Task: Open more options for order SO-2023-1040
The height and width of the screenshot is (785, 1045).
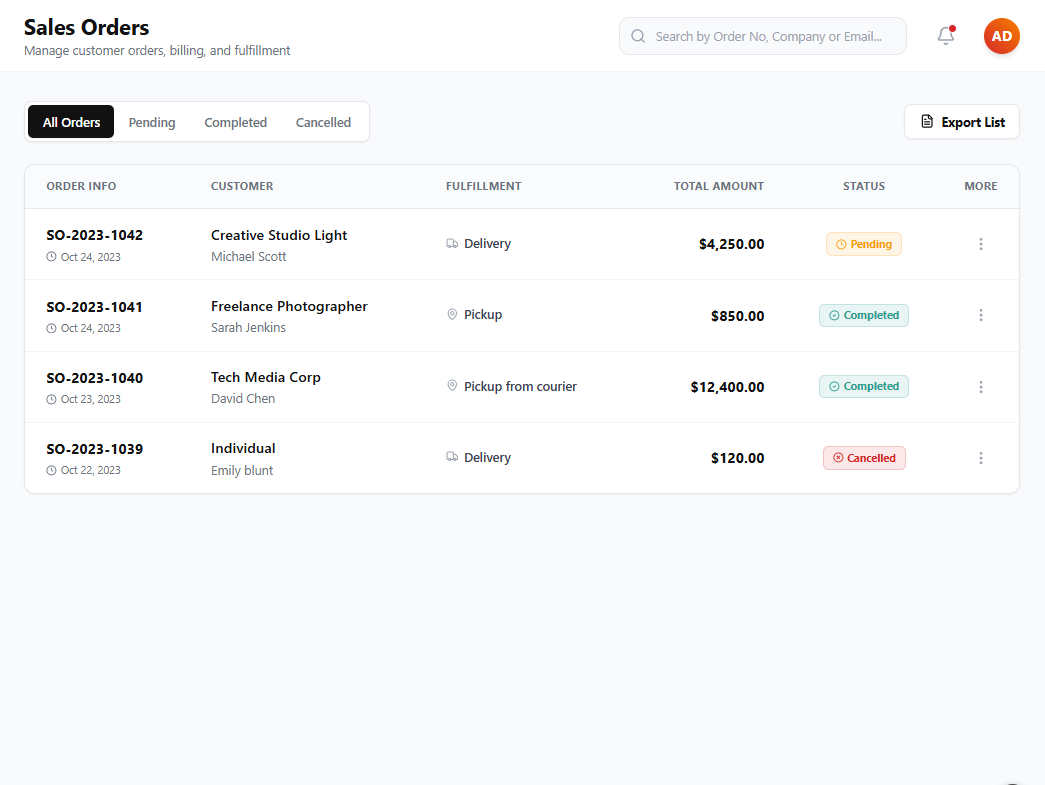Action: 980,387
